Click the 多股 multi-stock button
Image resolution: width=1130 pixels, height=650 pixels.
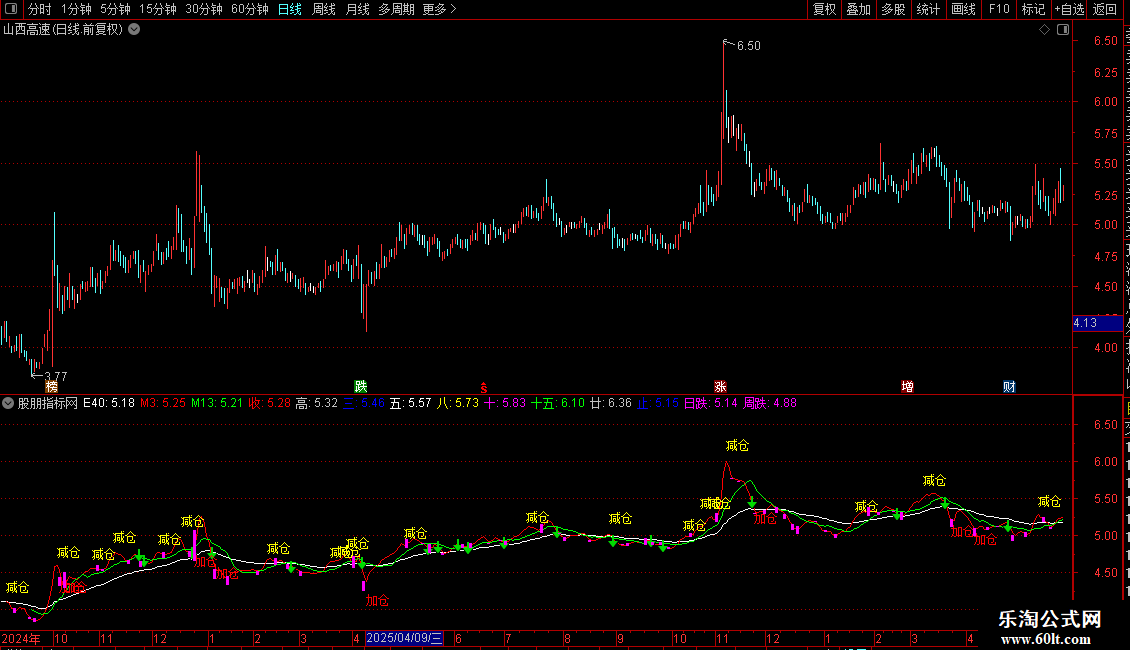(x=893, y=9)
